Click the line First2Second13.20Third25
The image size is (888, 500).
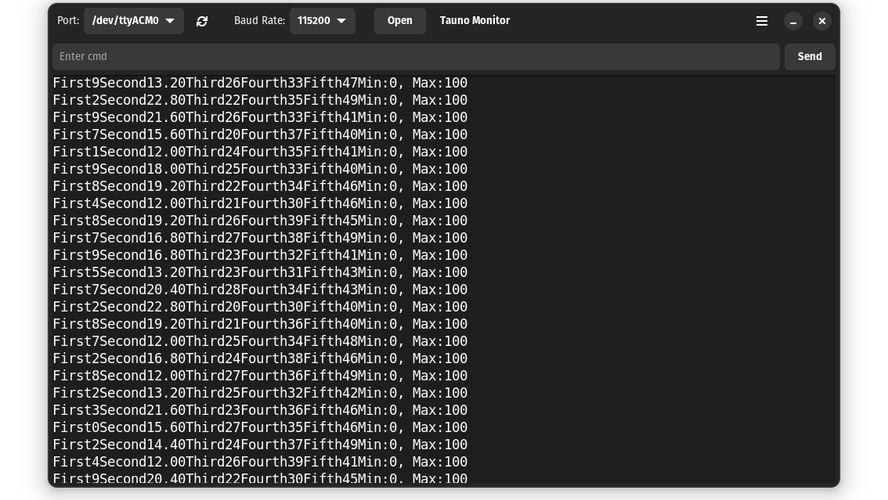pyautogui.click(x=260, y=393)
